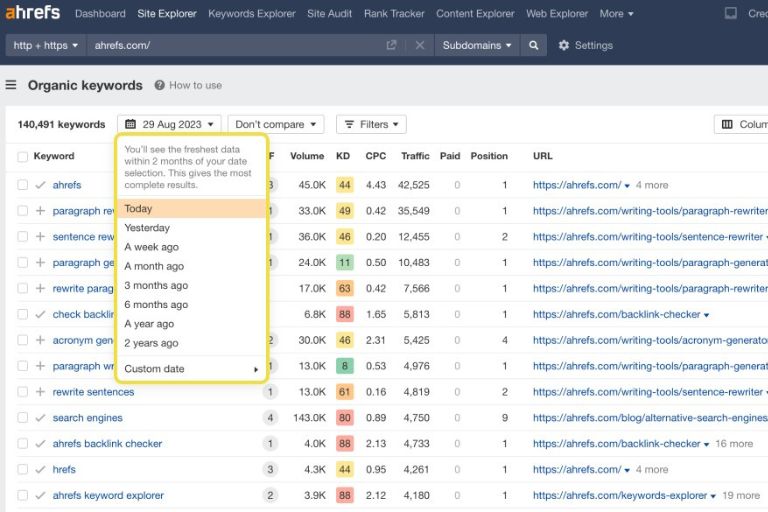Screen dimensions: 768x512
Task: Check the box for sentence rewriter row
Action: click(23, 237)
